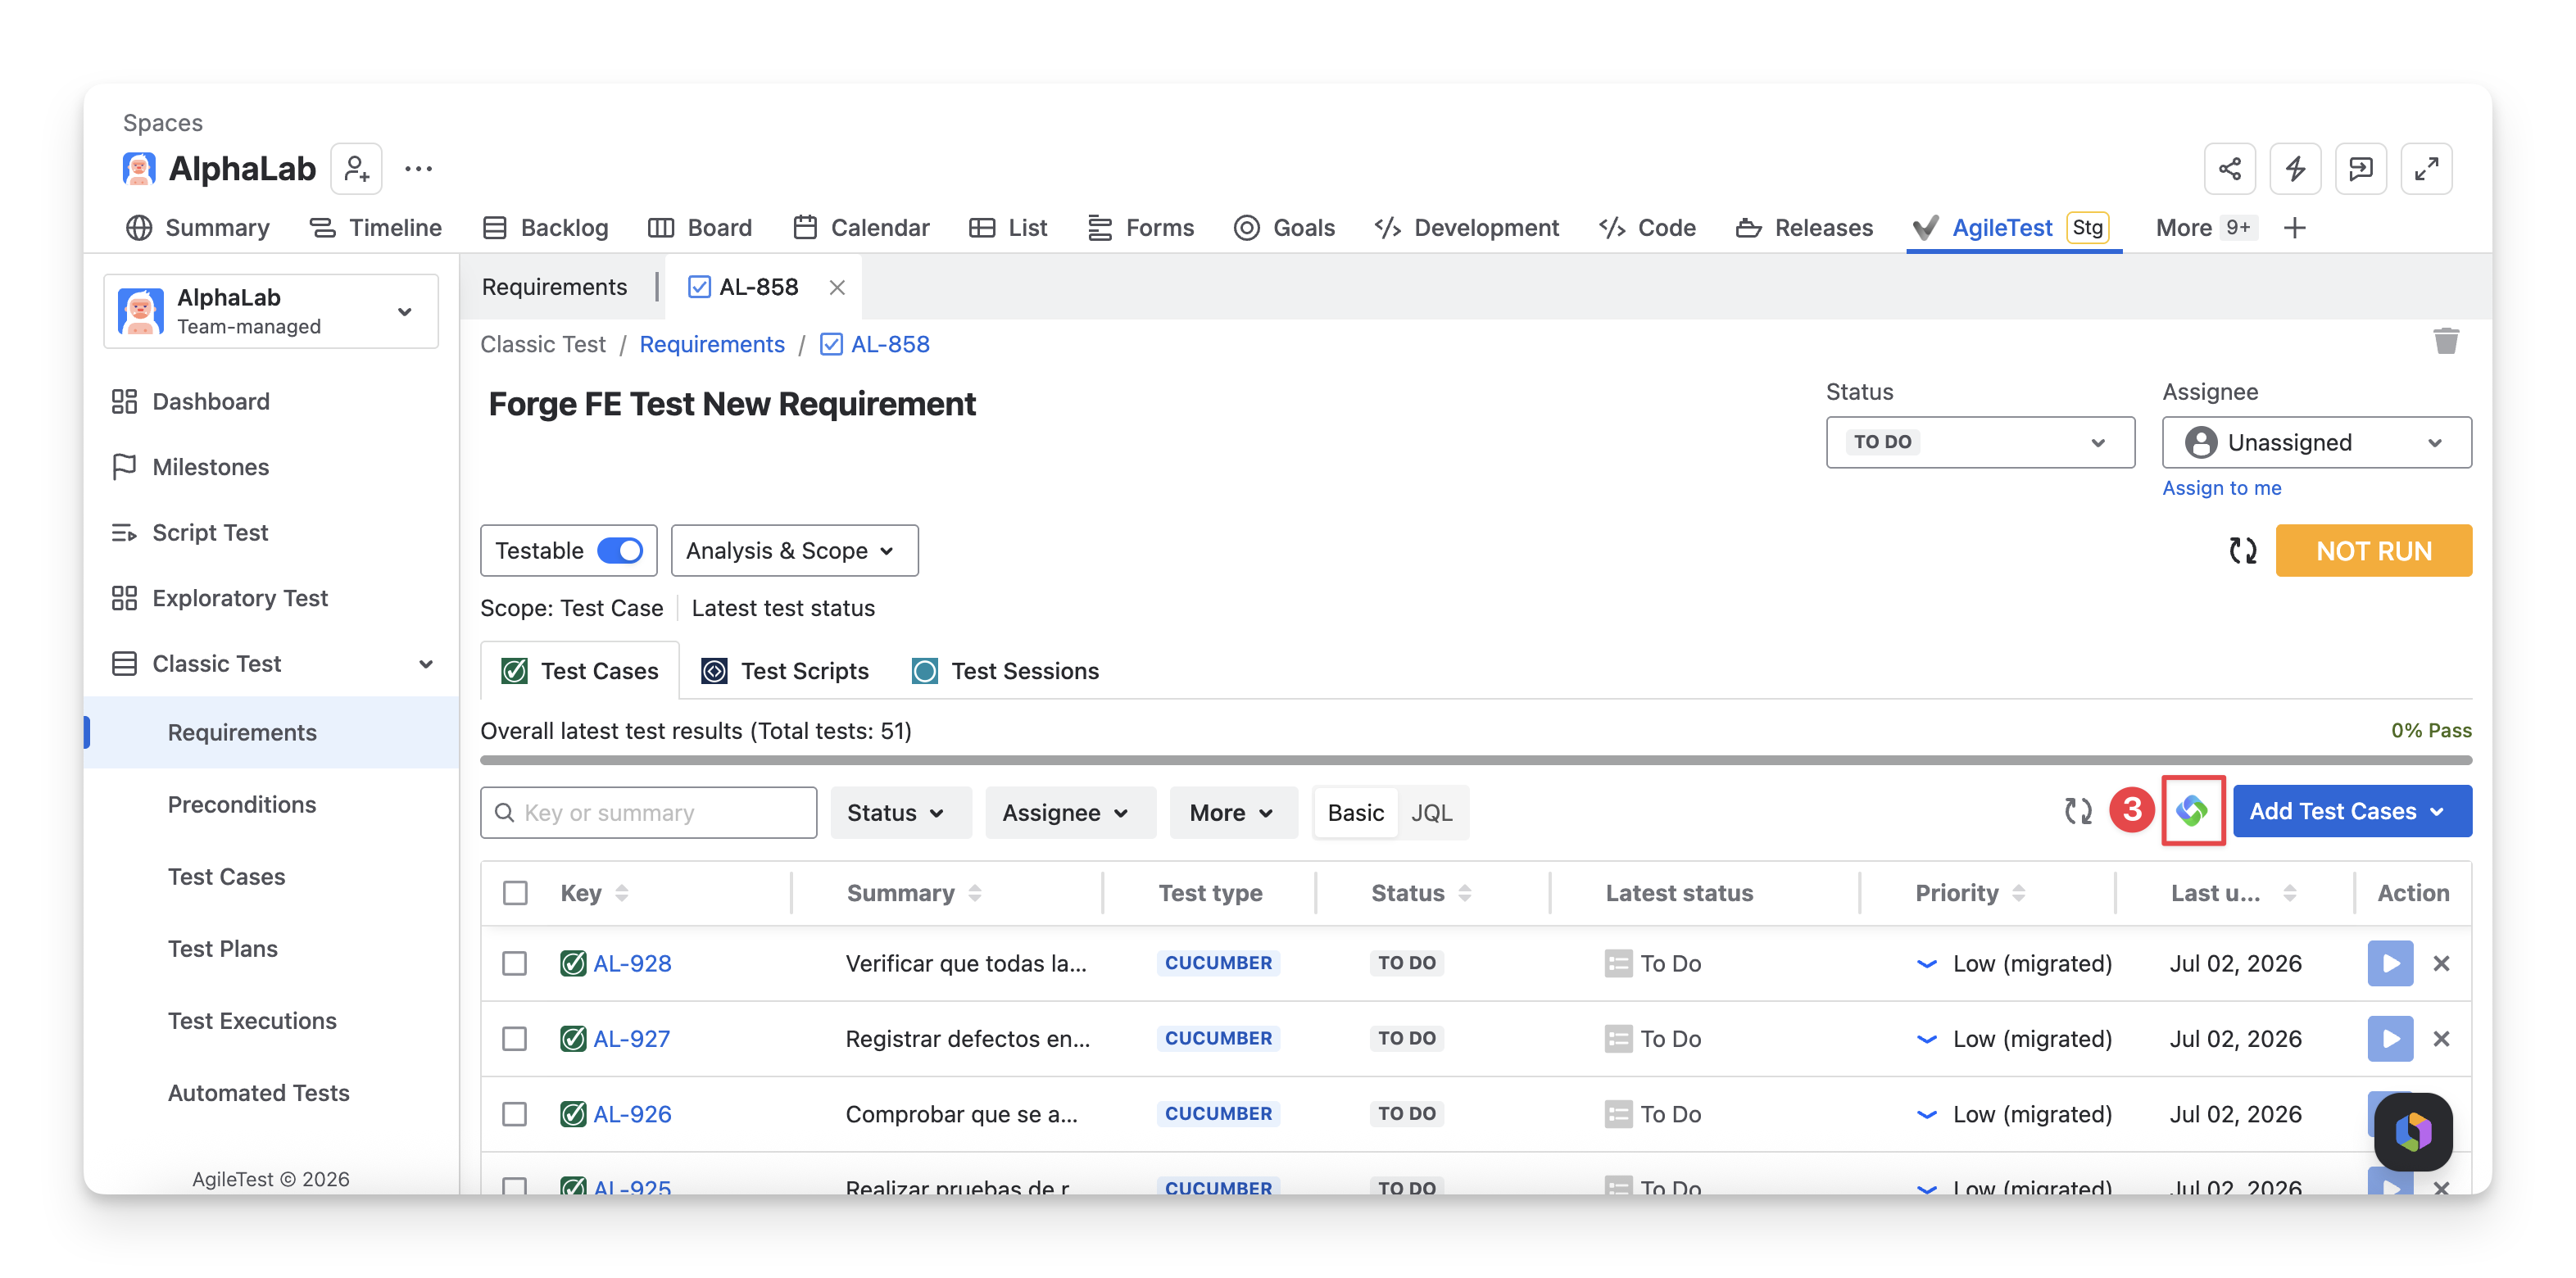Click the share icon in the header
This screenshot has width=2576, height=1278.
pos(2229,169)
